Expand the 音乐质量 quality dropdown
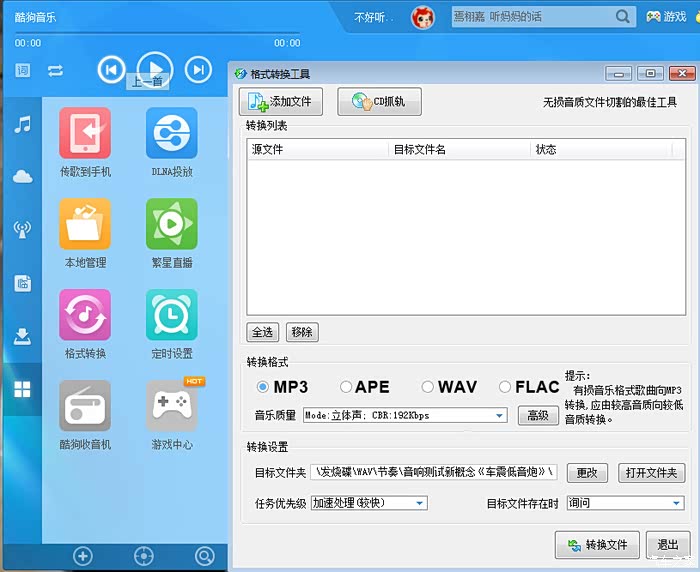700x572 pixels. tap(499, 416)
